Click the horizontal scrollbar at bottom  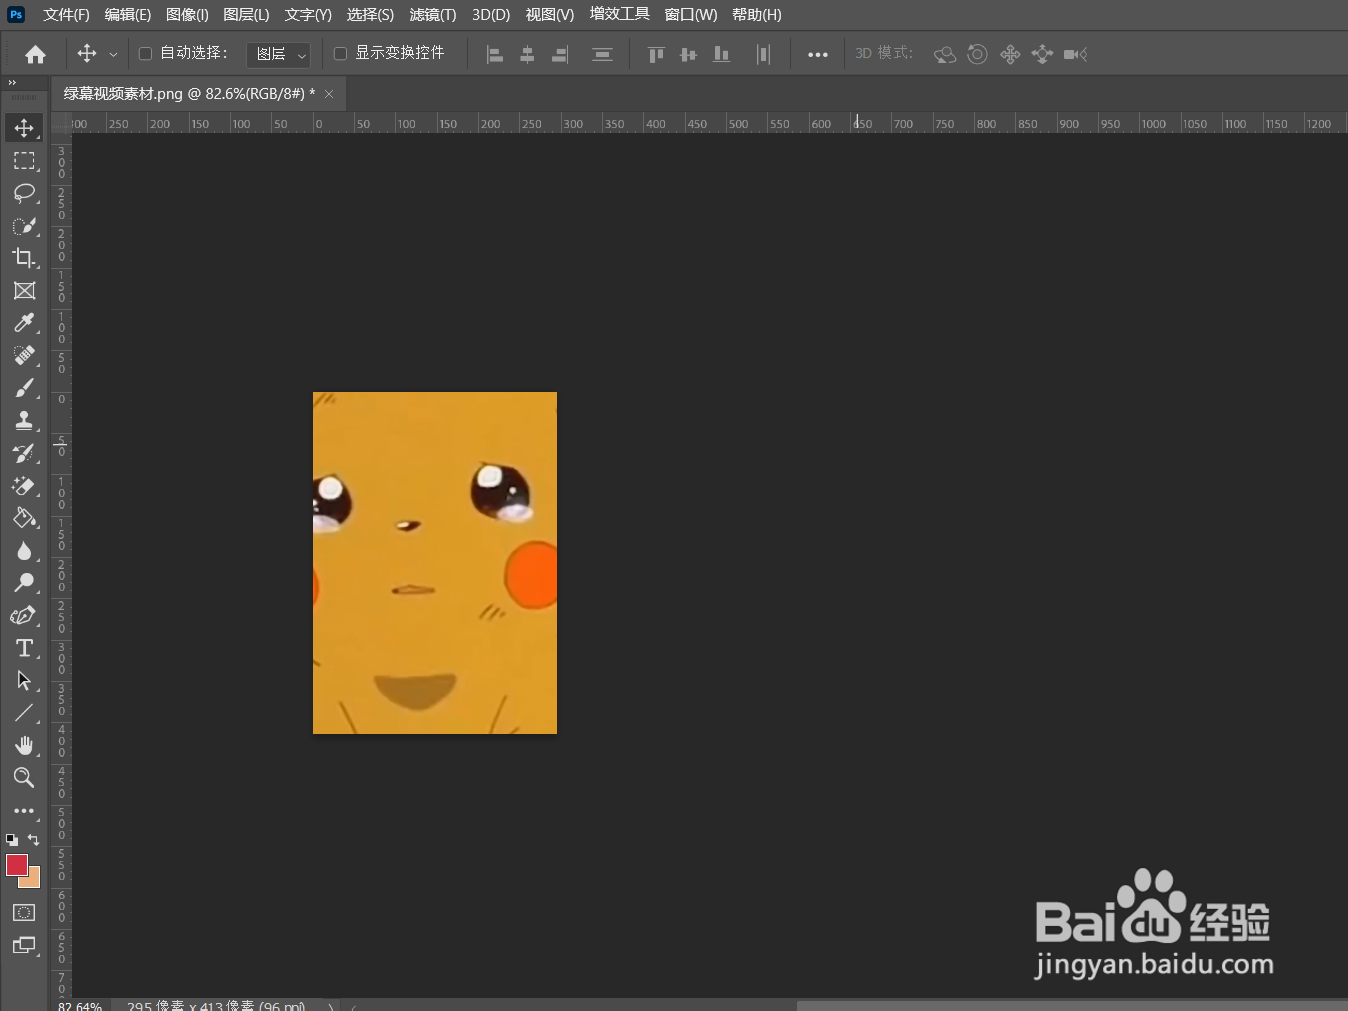tap(1072, 1005)
